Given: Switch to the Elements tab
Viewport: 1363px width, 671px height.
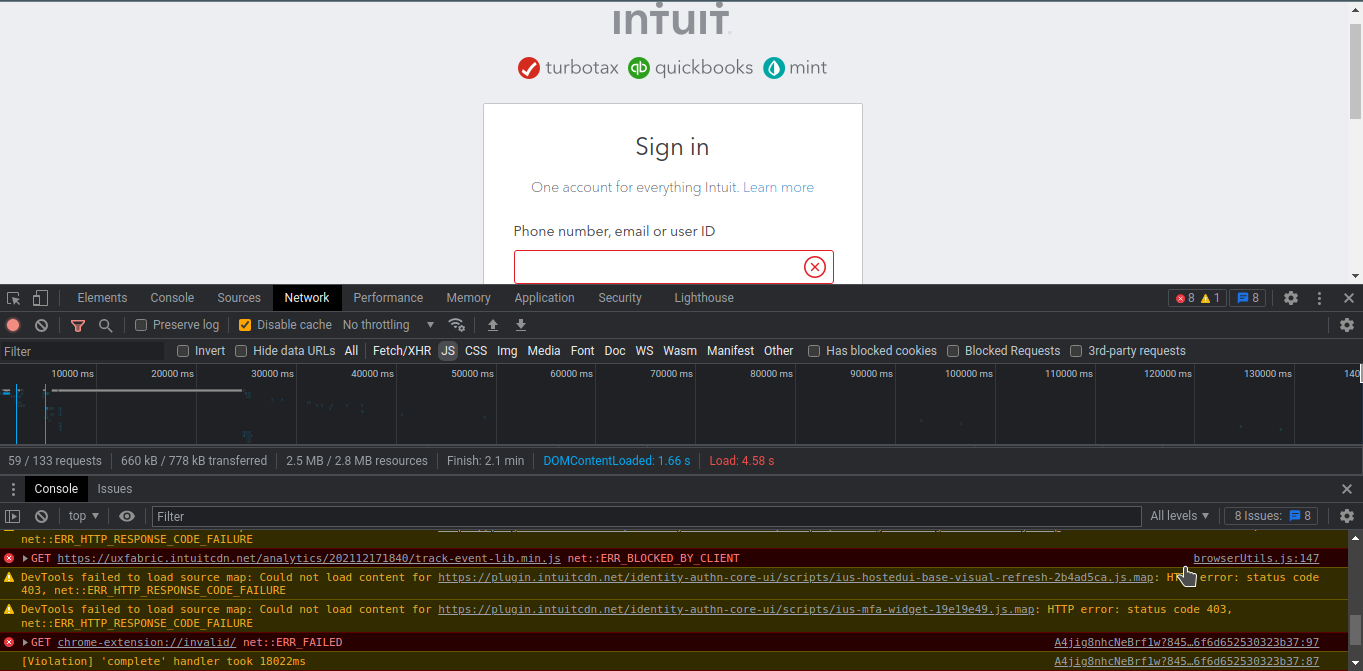Looking at the screenshot, I should pyautogui.click(x=102, y=298).
